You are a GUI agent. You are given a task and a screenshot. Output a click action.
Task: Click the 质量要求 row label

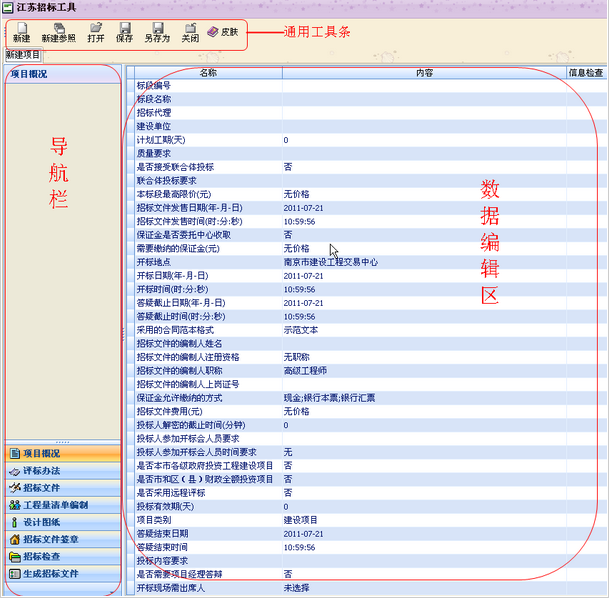tap(154, 154)
